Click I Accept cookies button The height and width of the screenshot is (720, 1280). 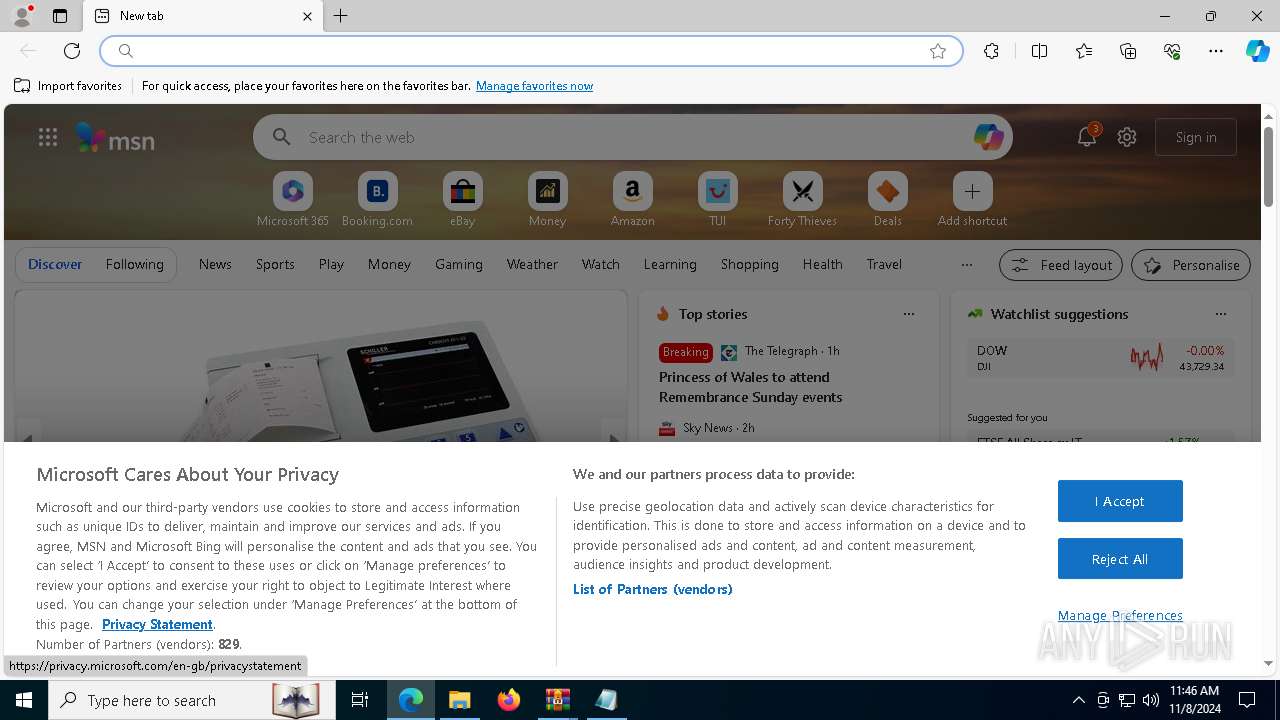click(x=1120, y=501)
